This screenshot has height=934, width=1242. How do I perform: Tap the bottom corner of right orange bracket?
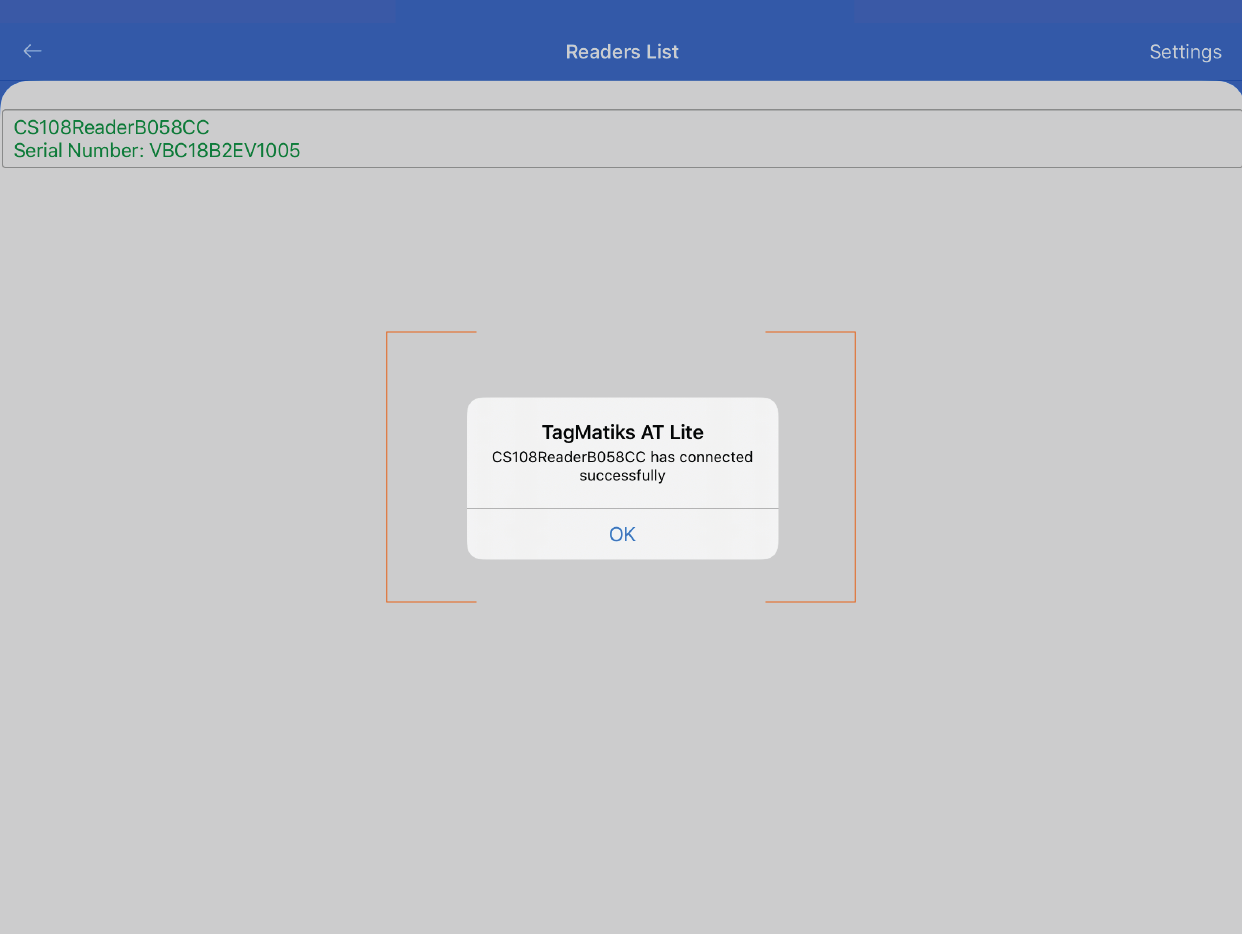[x=854, y=600]
